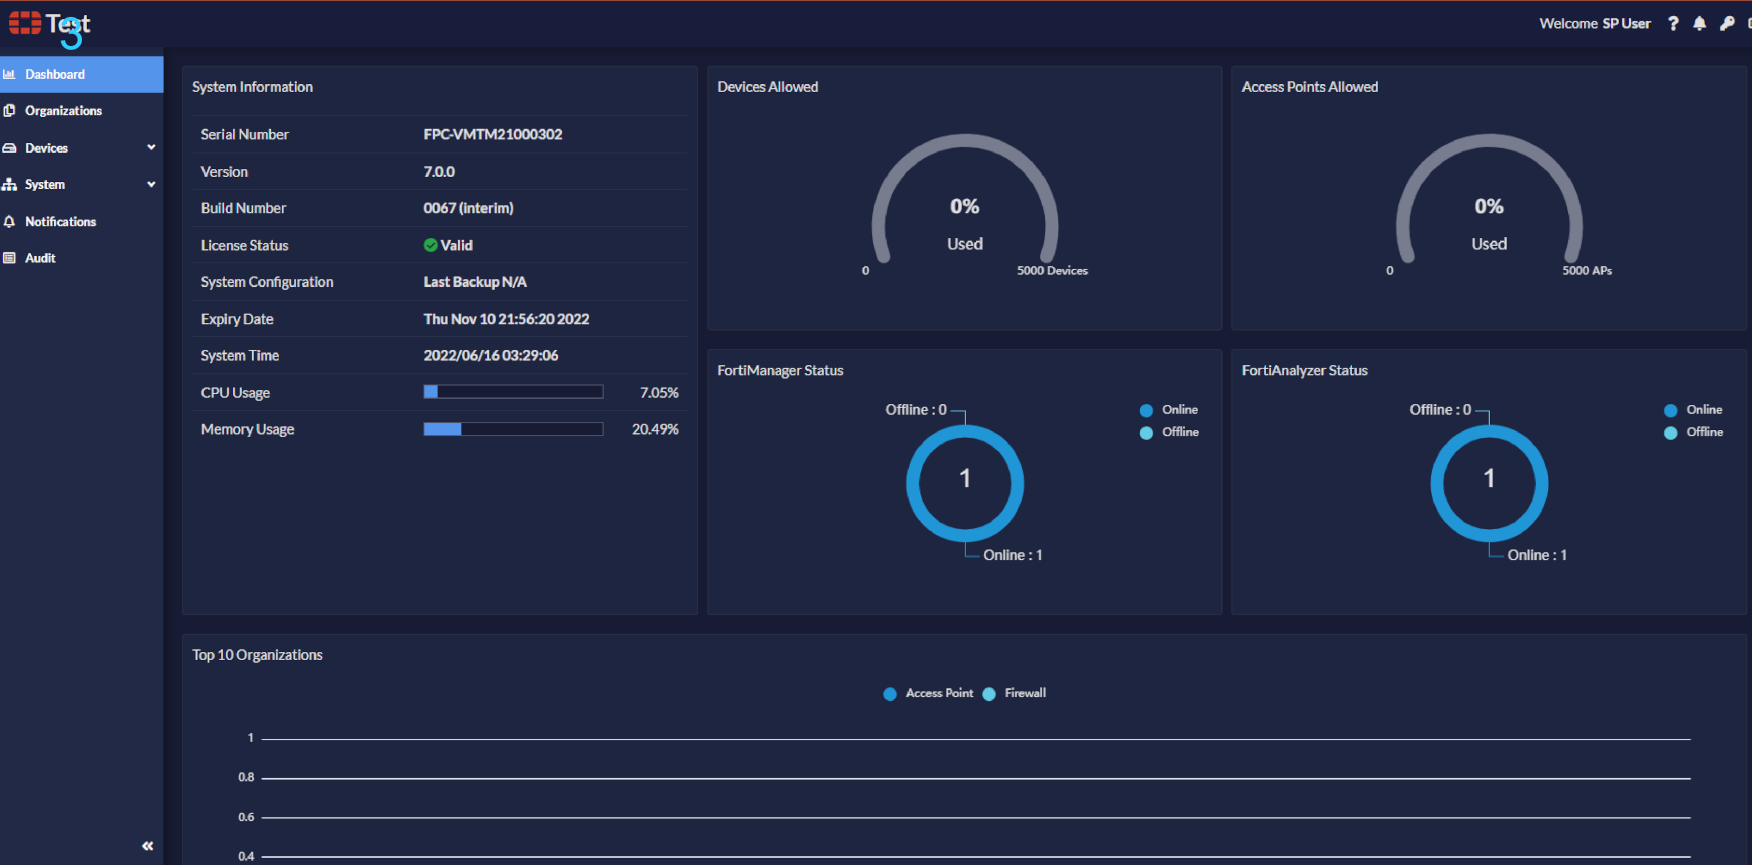Click the Audit list icon in sidebar

coord(10,258)
